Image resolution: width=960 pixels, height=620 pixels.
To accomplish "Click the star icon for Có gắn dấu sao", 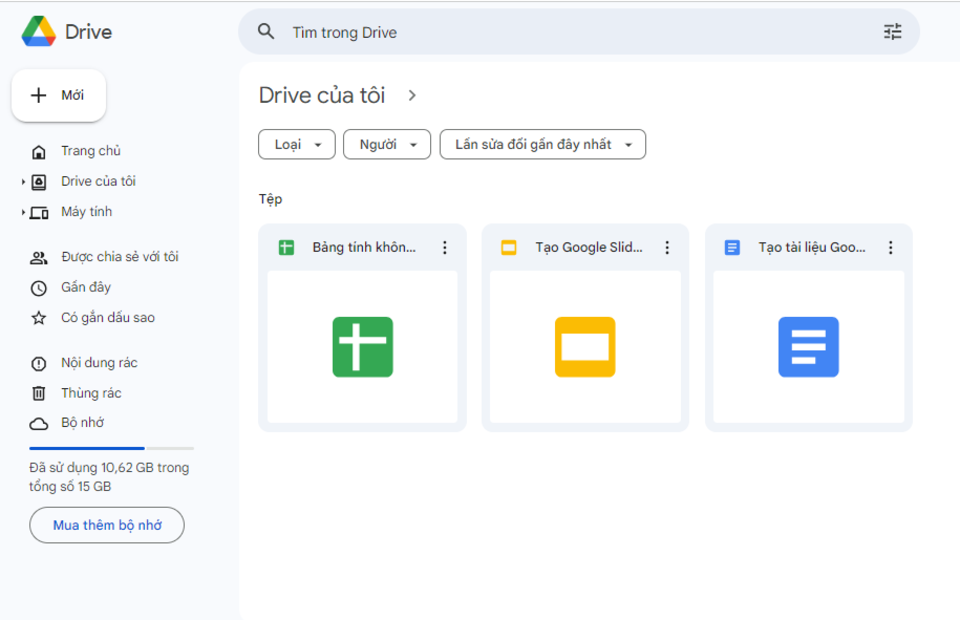I will pos(39,318).
